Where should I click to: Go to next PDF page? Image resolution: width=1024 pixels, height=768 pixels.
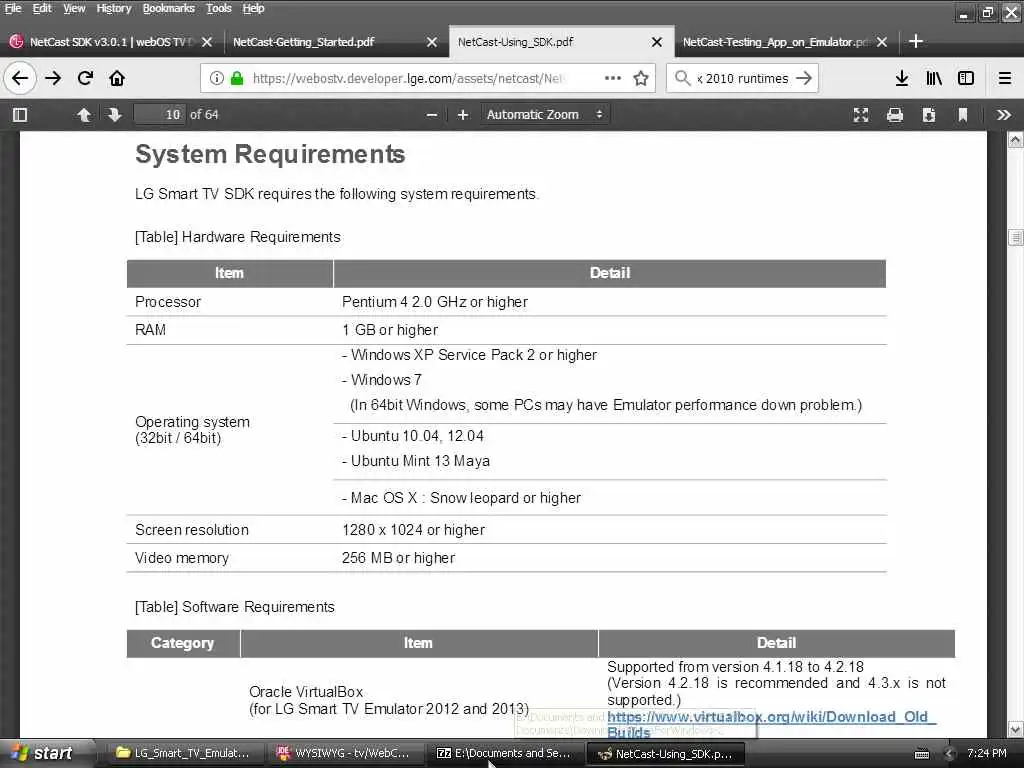tap(114, 115)
